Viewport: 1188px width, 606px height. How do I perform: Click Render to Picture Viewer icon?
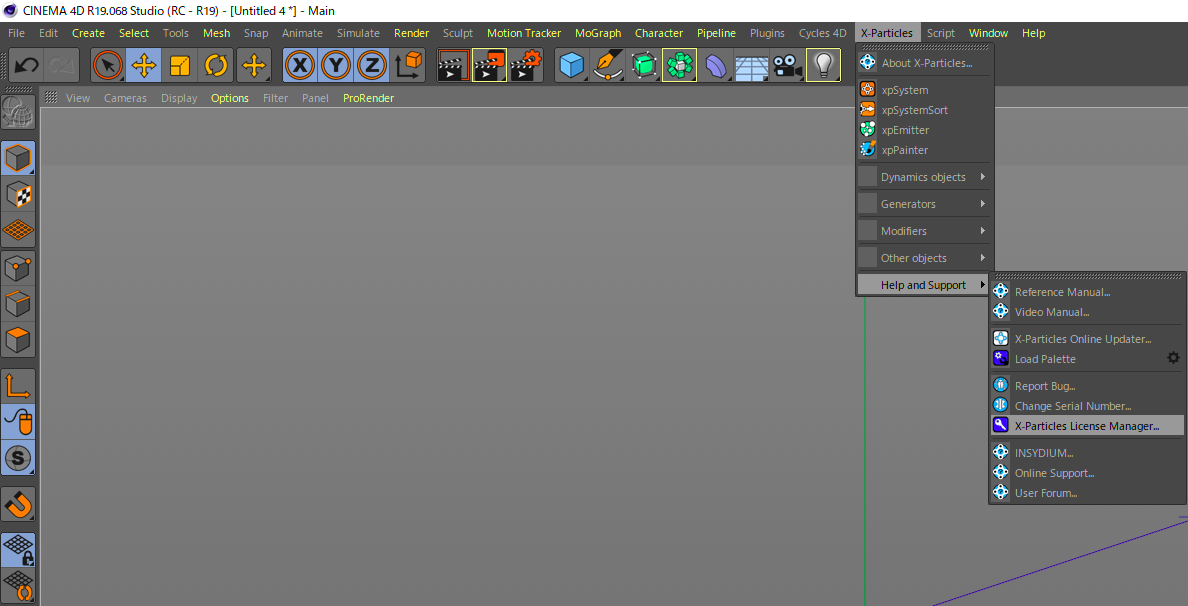[x=489, y=65]
